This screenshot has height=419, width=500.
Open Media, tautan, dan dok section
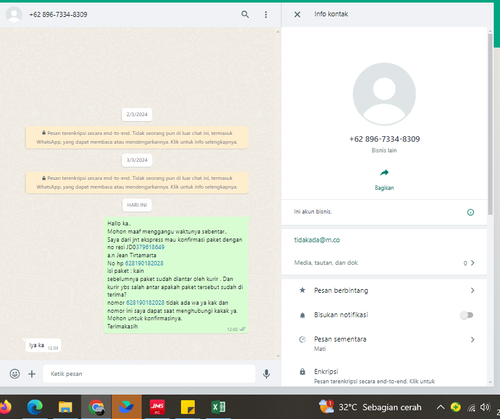pos(384,263)
